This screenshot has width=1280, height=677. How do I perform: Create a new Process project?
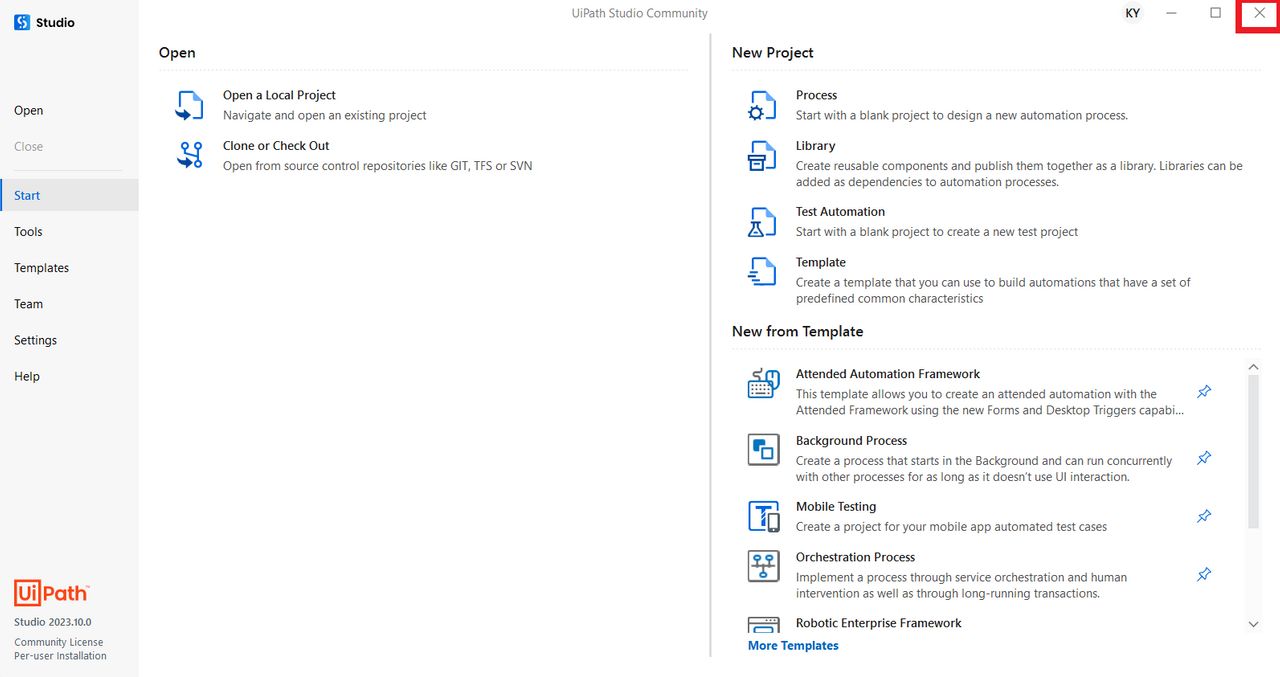[816, 95]
